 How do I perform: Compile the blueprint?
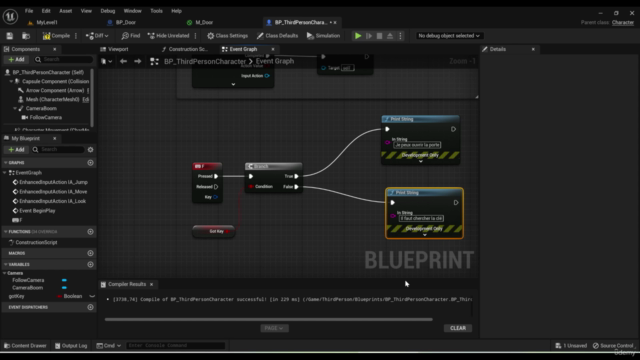point(56,36)
